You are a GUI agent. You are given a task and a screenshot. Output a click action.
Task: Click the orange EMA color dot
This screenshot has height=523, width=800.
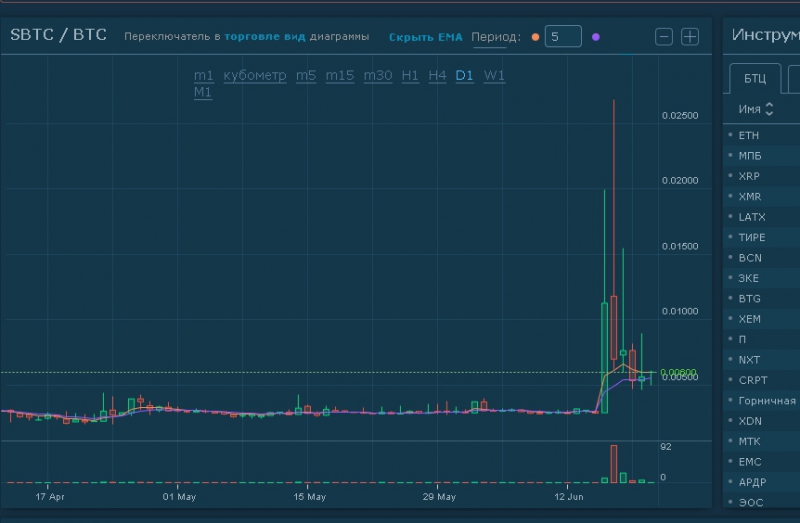tap(535, 37)
